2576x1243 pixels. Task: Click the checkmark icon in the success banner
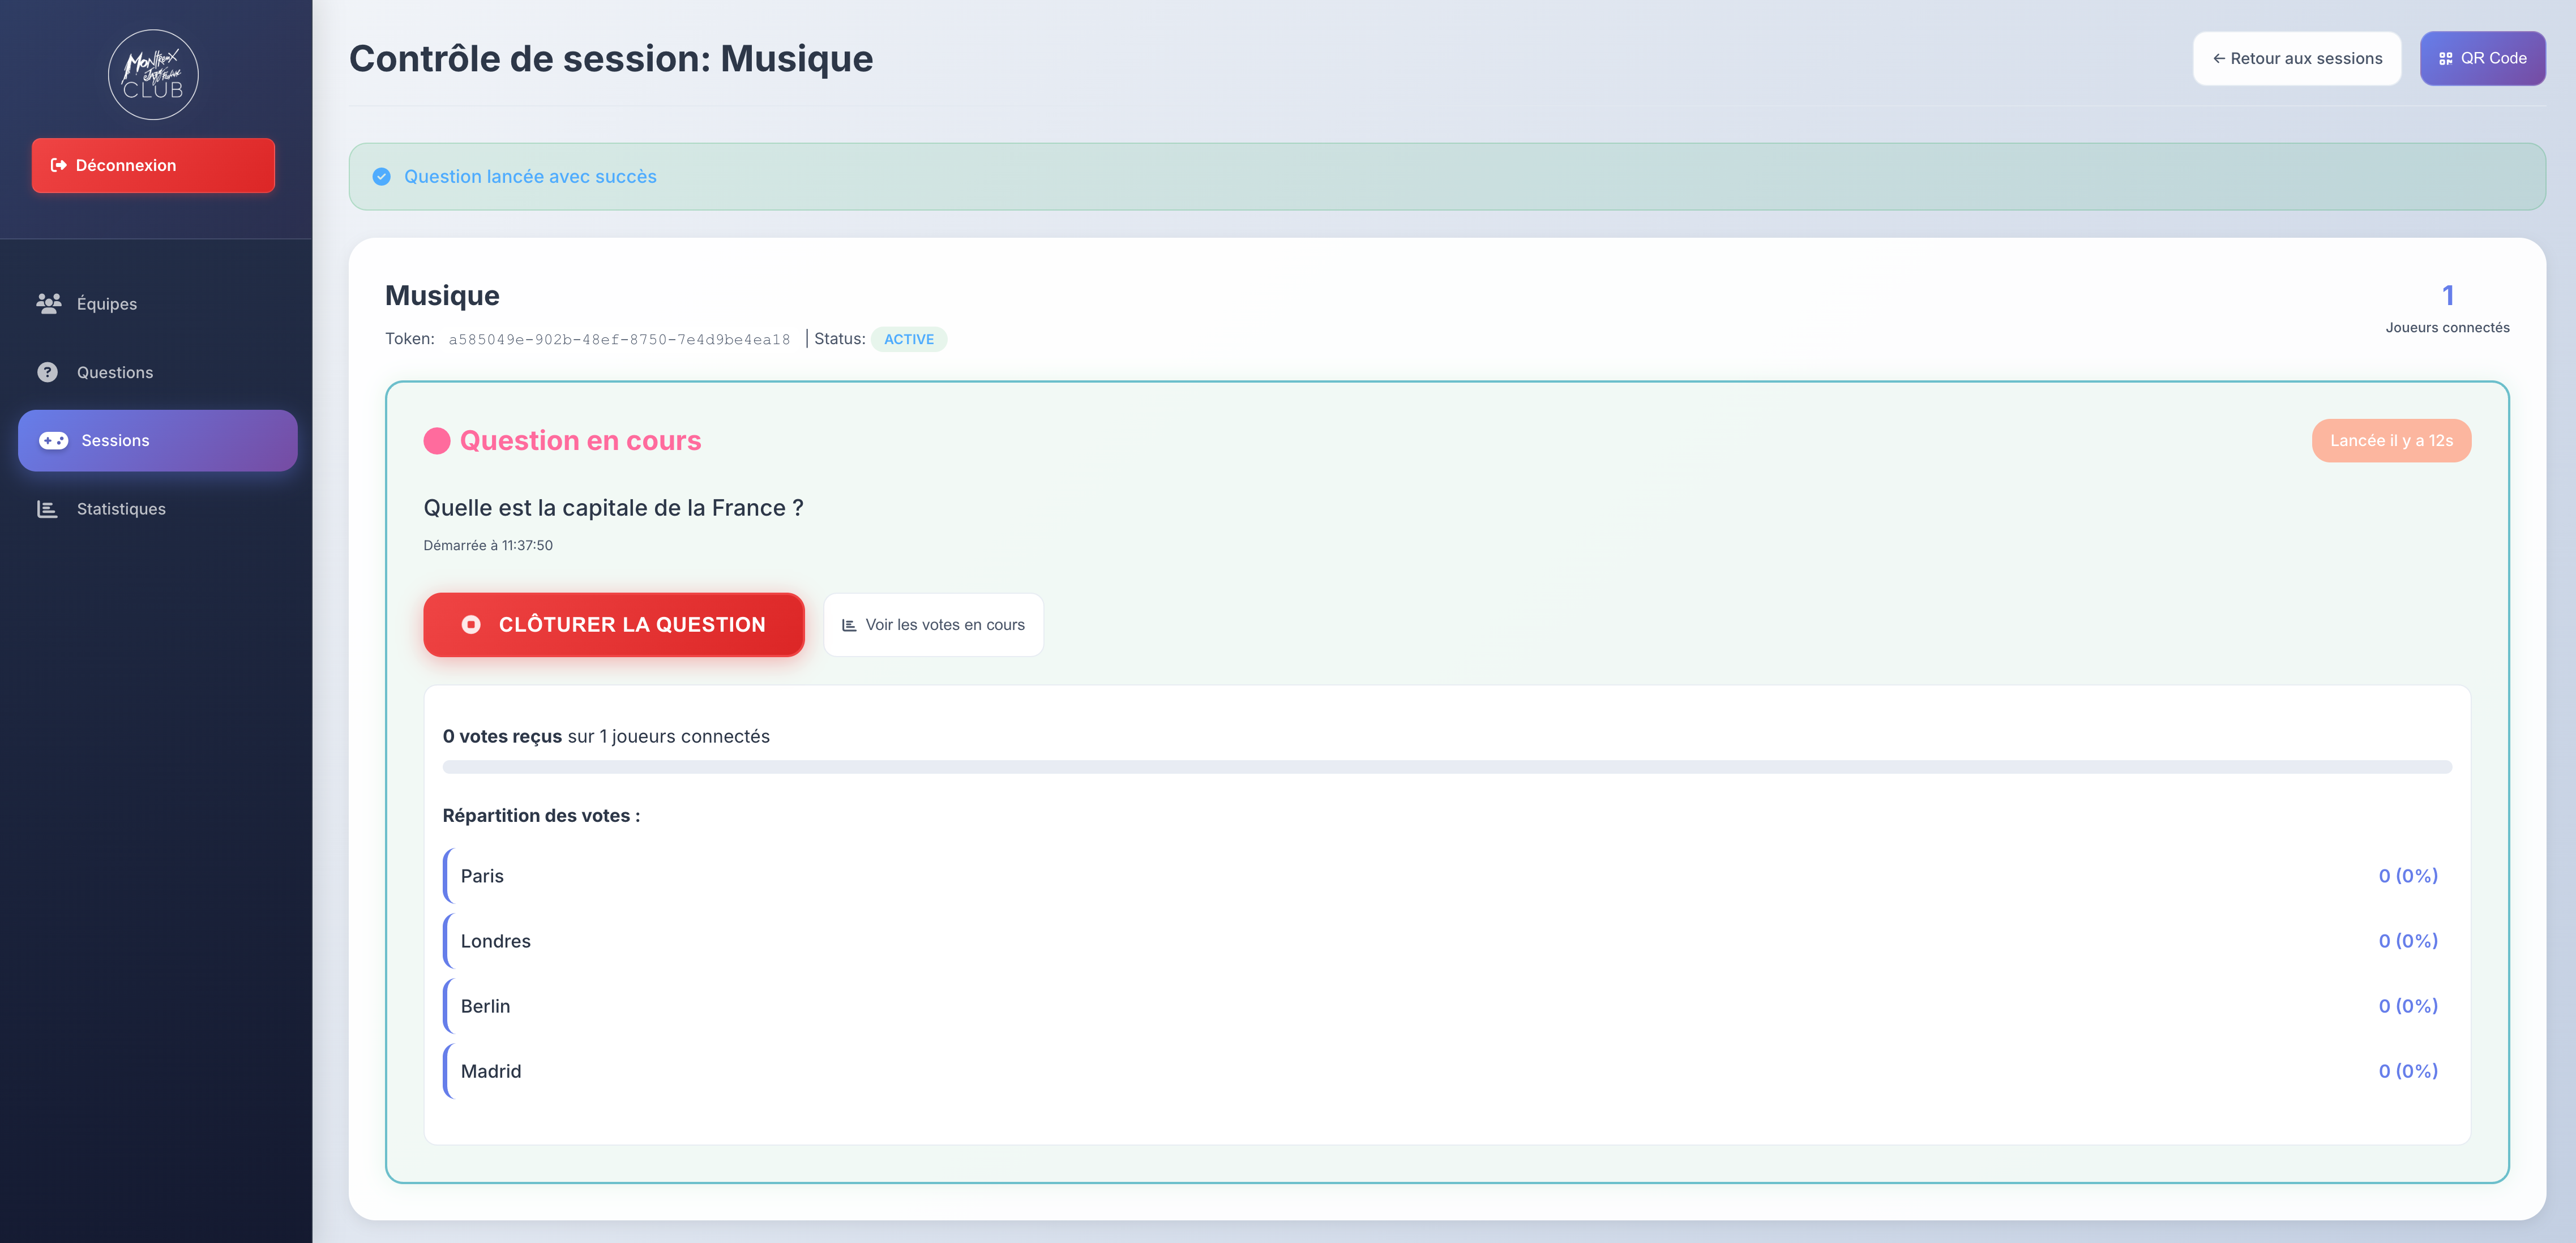point(381,176)
